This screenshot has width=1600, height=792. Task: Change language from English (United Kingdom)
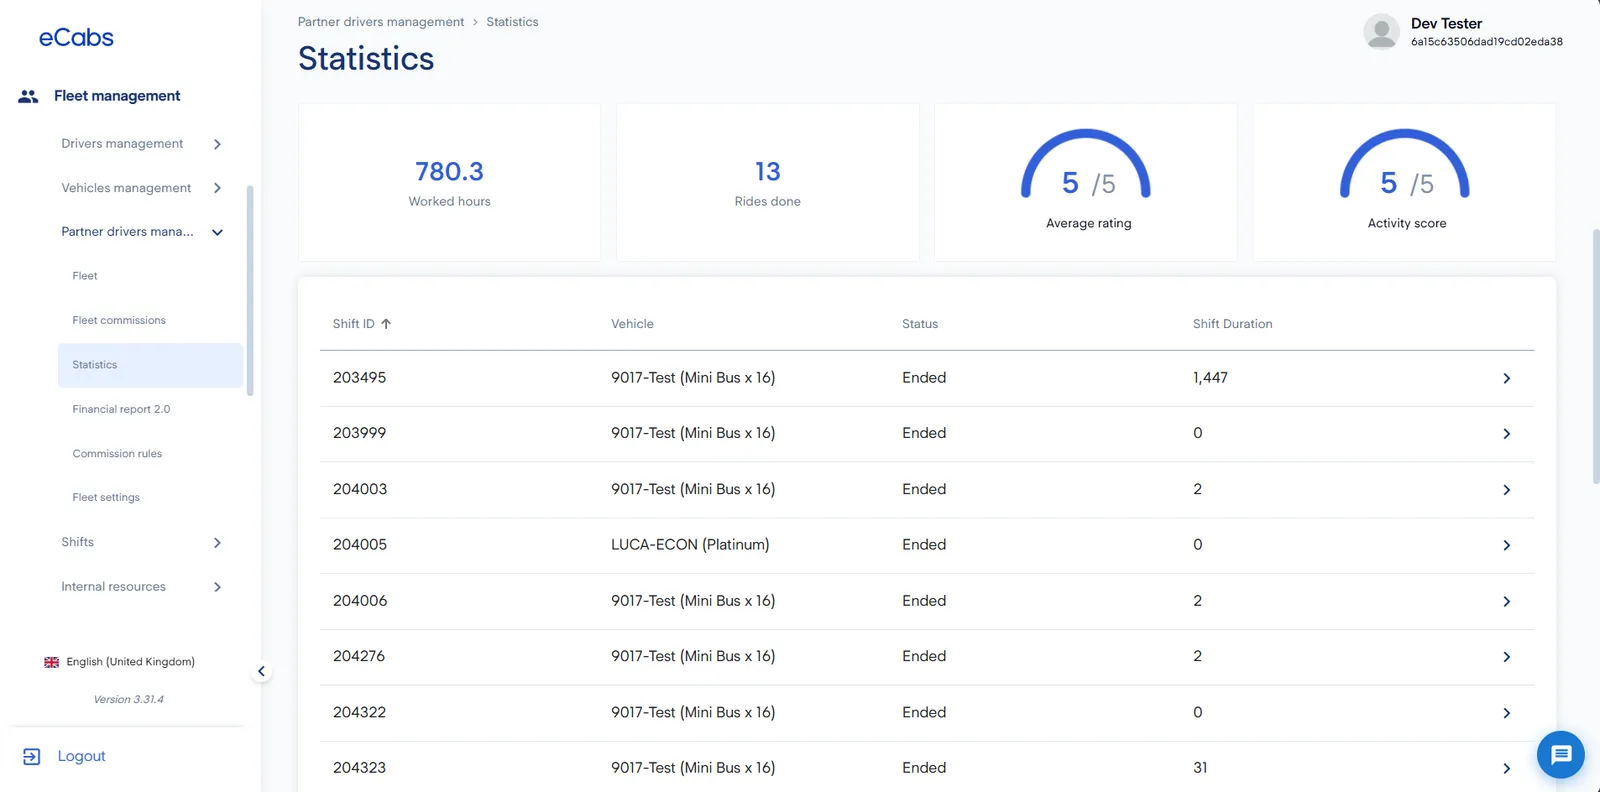pos(130,662)
